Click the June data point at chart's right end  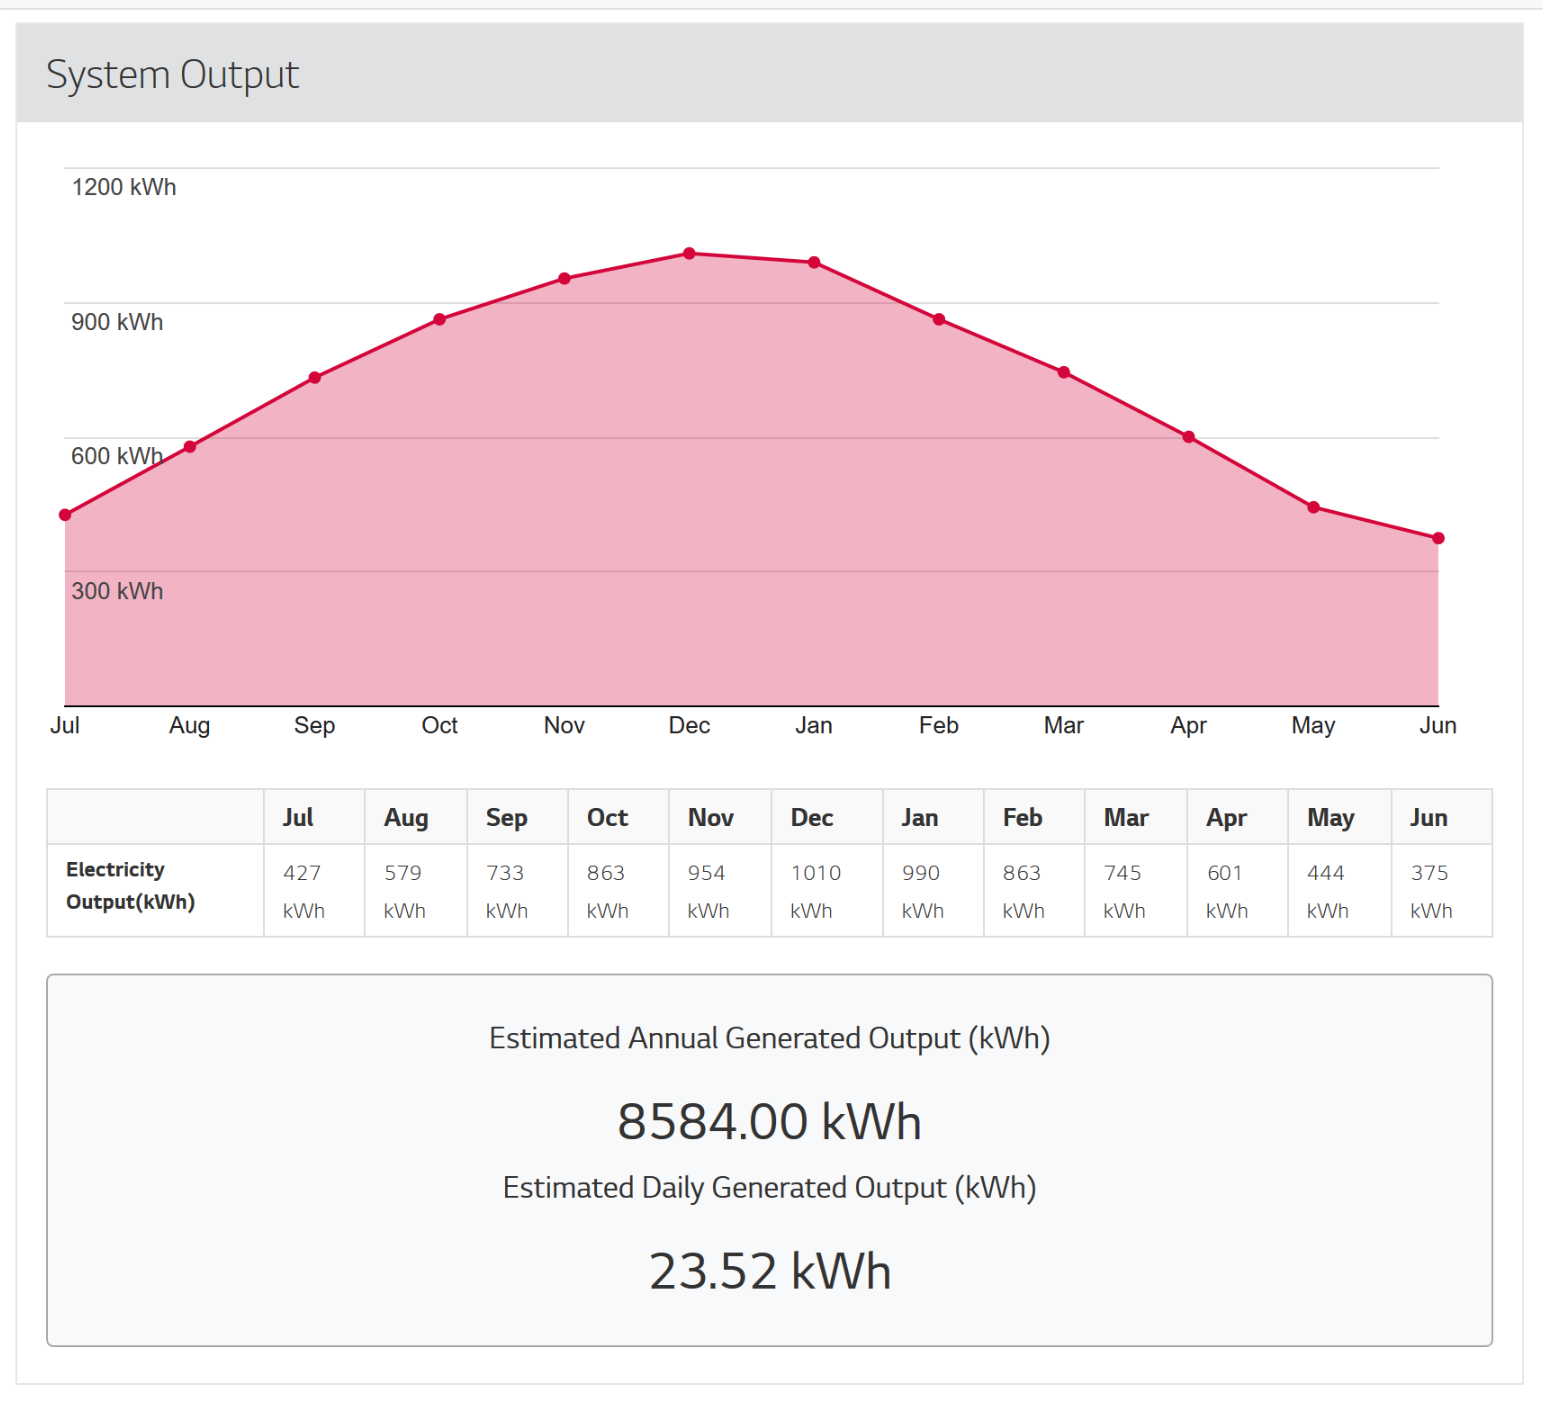(1438, 537)
